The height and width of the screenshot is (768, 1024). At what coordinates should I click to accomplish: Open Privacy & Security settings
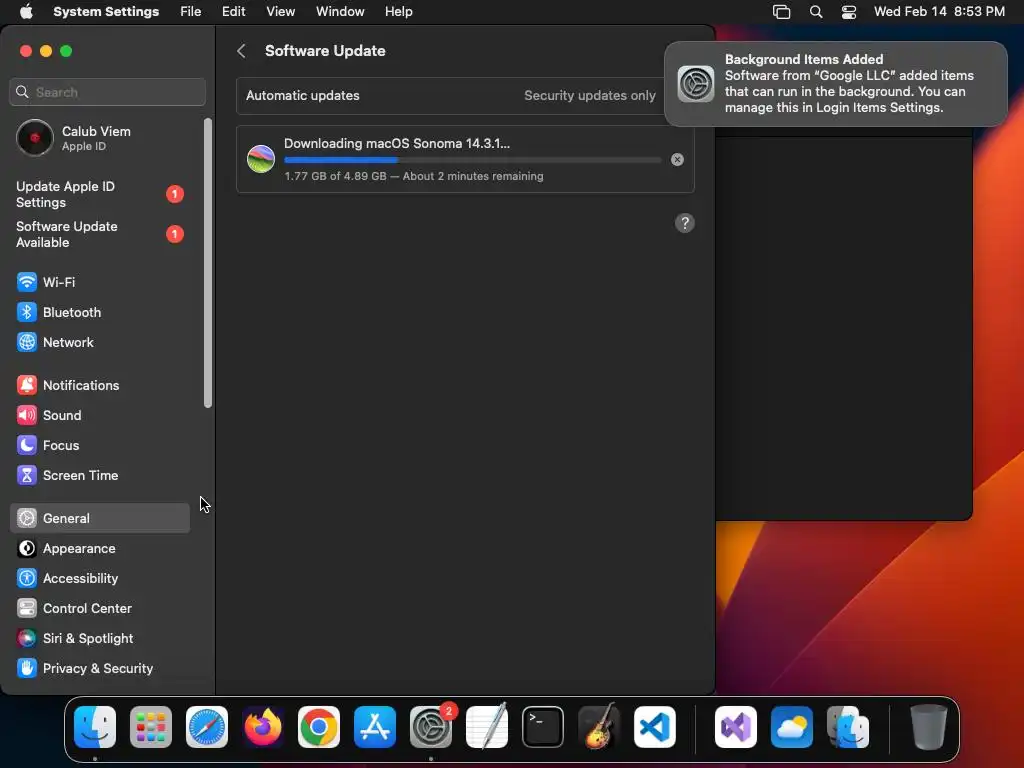click(100, 669)
